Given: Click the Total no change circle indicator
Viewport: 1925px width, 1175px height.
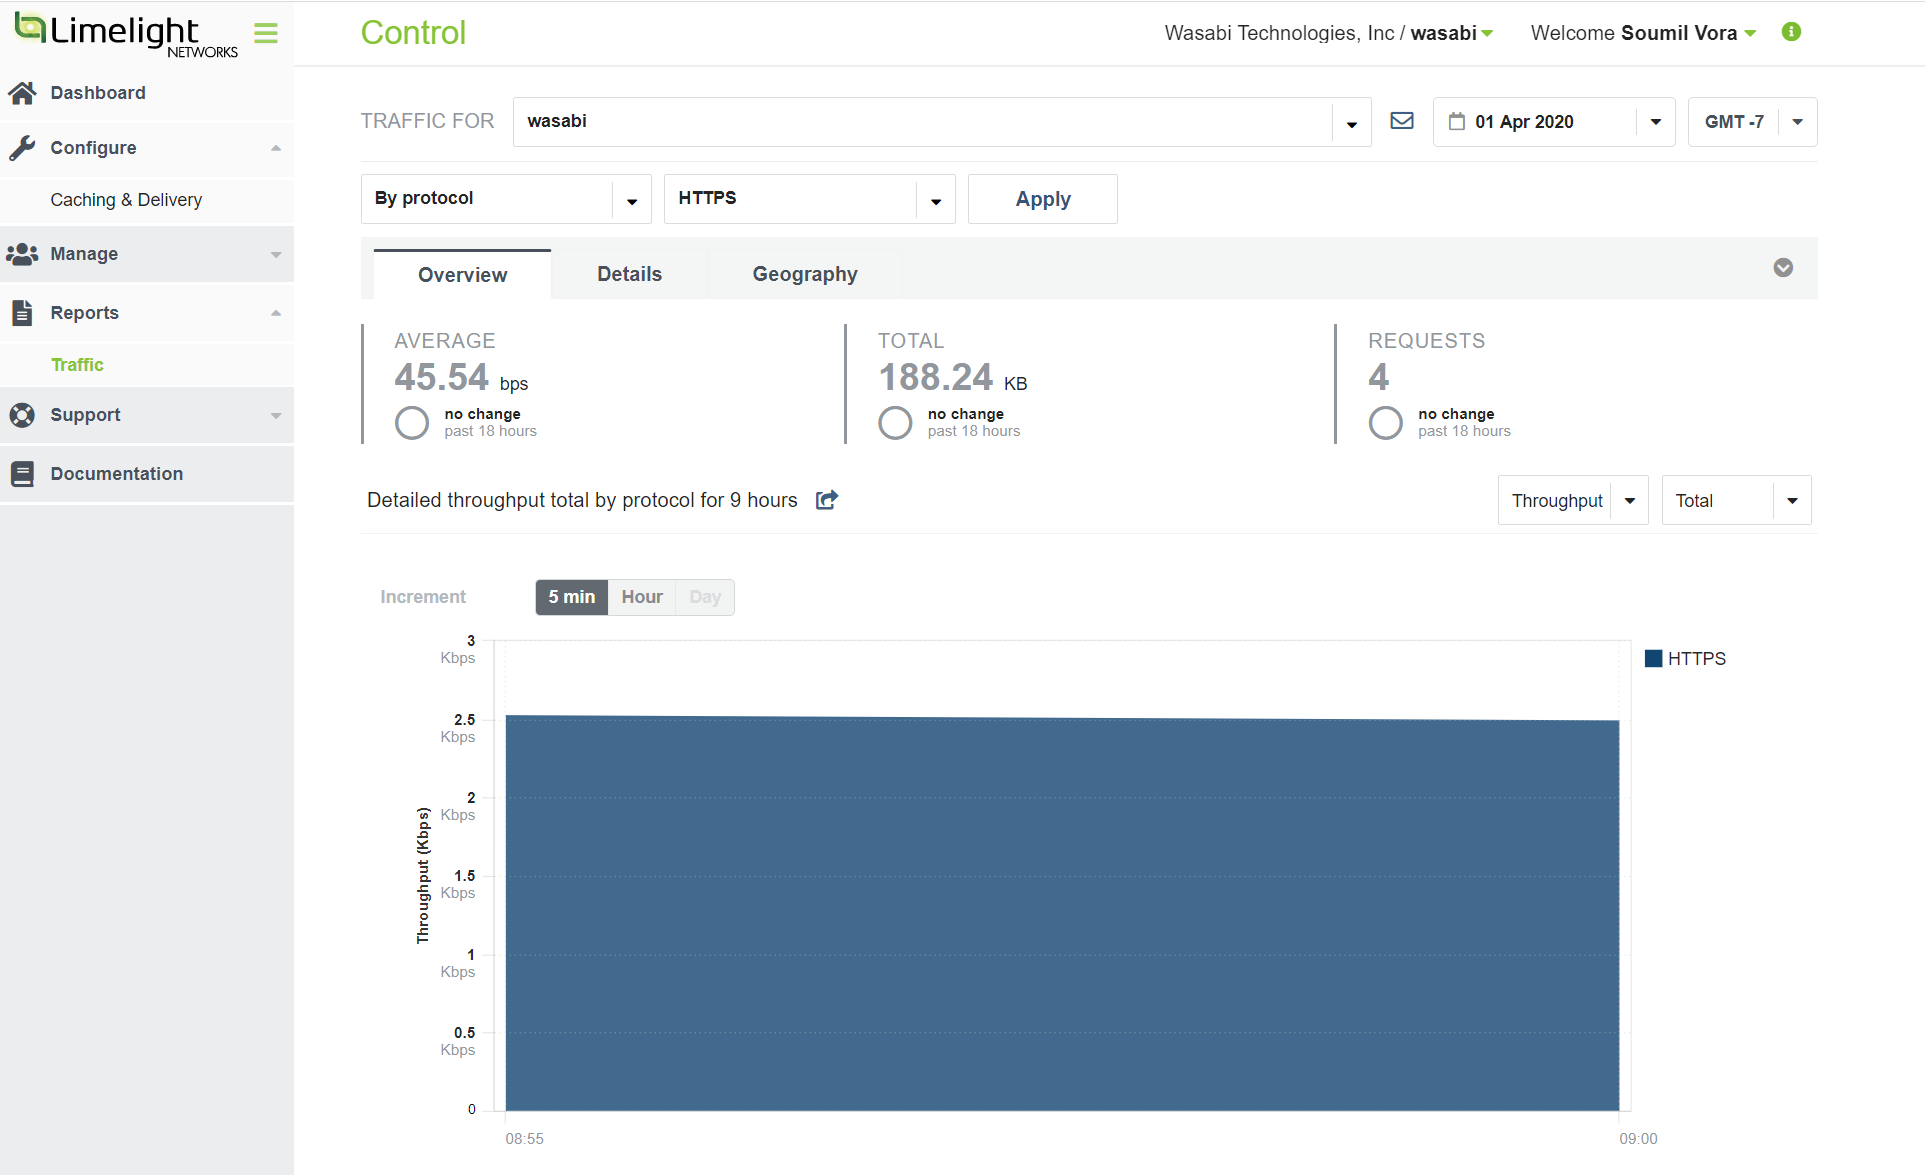Looking at the screenshot, I should coord(895,423).
